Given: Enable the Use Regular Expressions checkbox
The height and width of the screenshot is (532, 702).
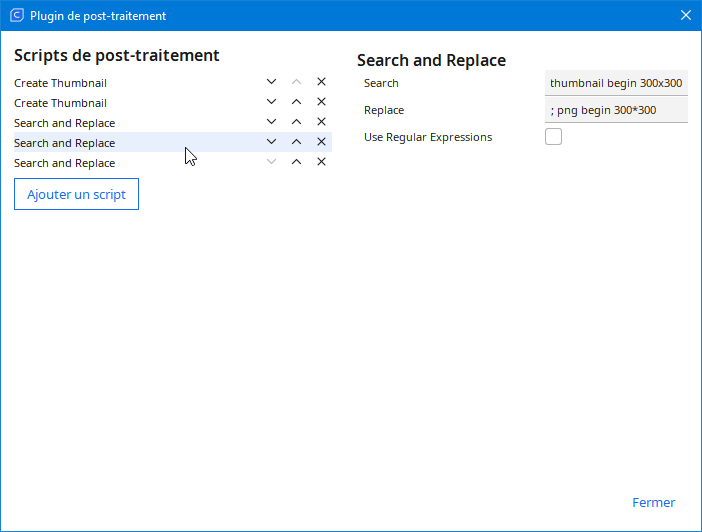Looking at the screenshot, I should pos(553,137).
